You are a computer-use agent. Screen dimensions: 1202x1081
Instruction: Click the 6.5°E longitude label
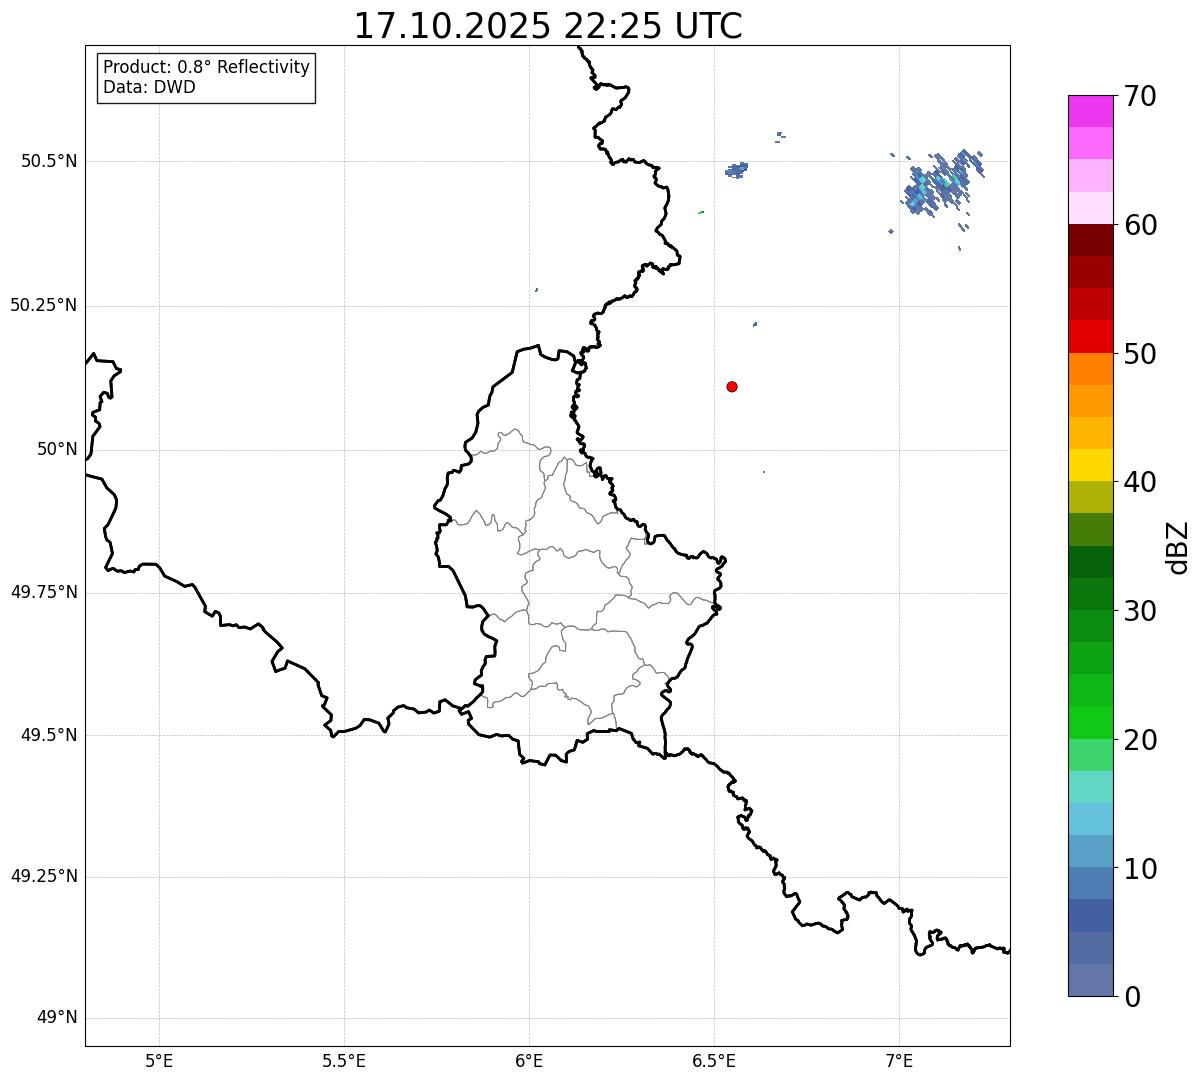tap(714, 1061)
